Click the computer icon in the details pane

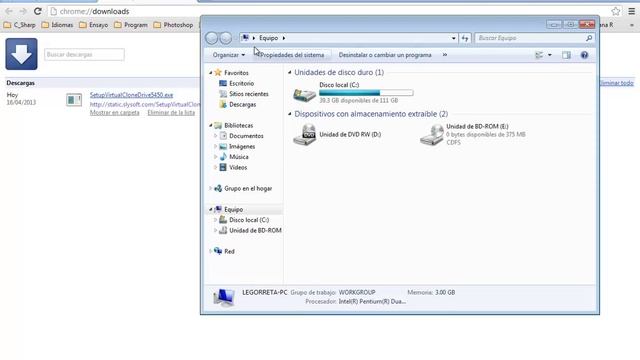[x=224, y=297]
